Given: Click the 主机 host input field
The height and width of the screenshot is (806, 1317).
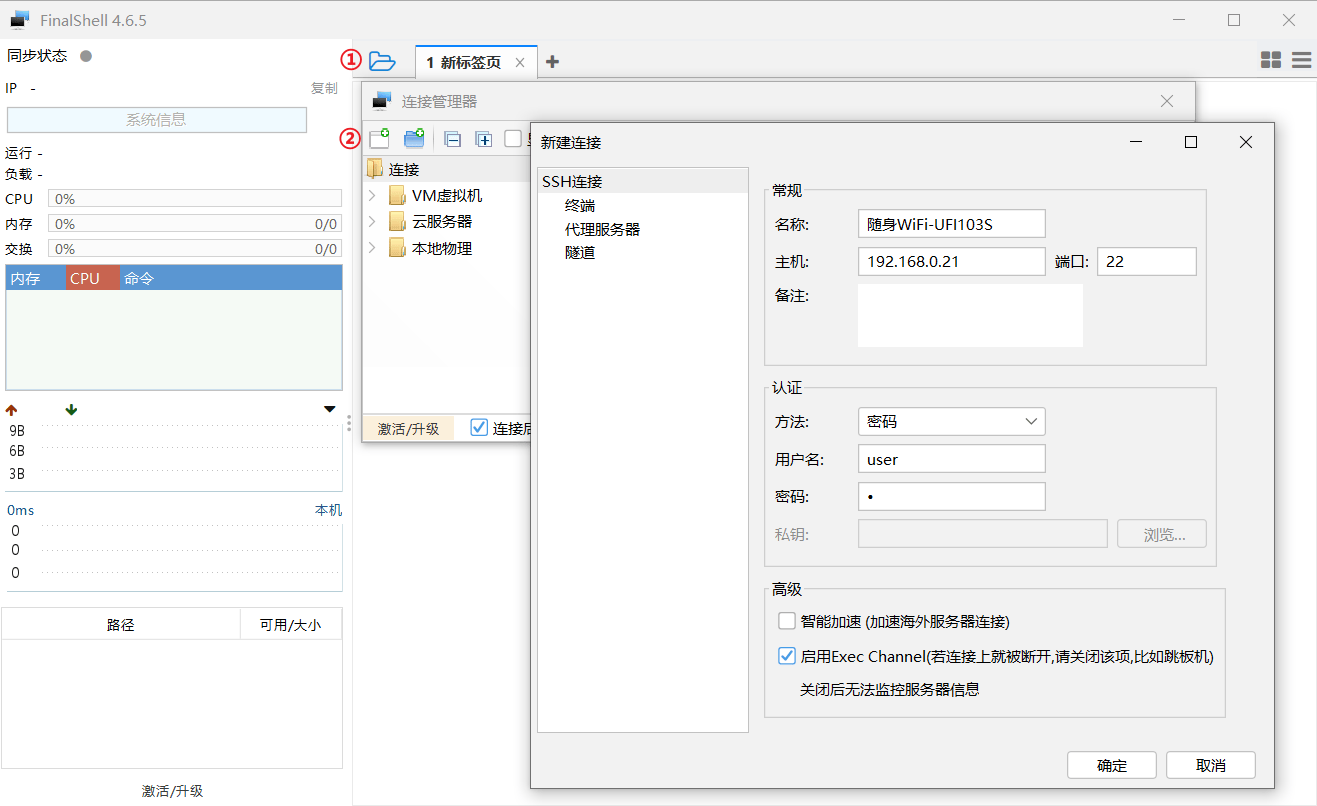Looking at the screenshot, I should [x=951, y=262].
